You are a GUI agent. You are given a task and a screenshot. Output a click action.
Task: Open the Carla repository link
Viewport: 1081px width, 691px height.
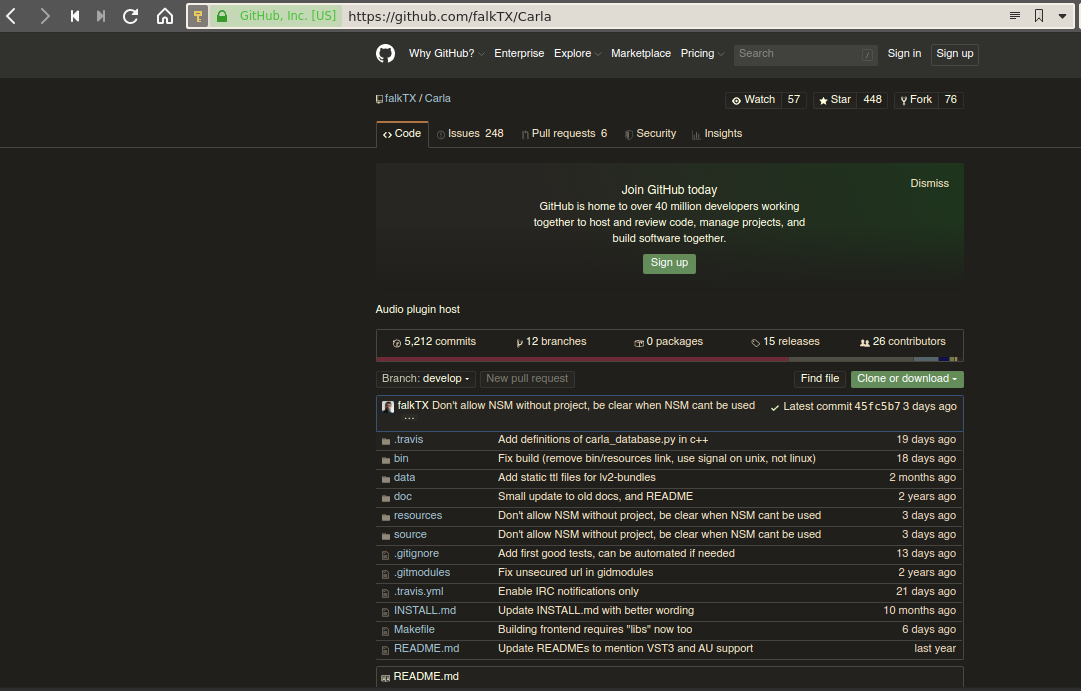pyautogui.click(x=438, y=99)
